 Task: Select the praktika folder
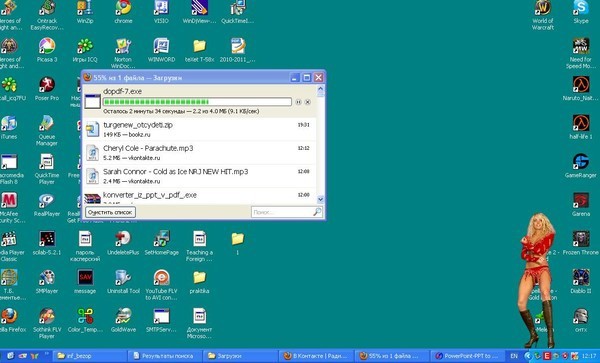pos(199,282)
